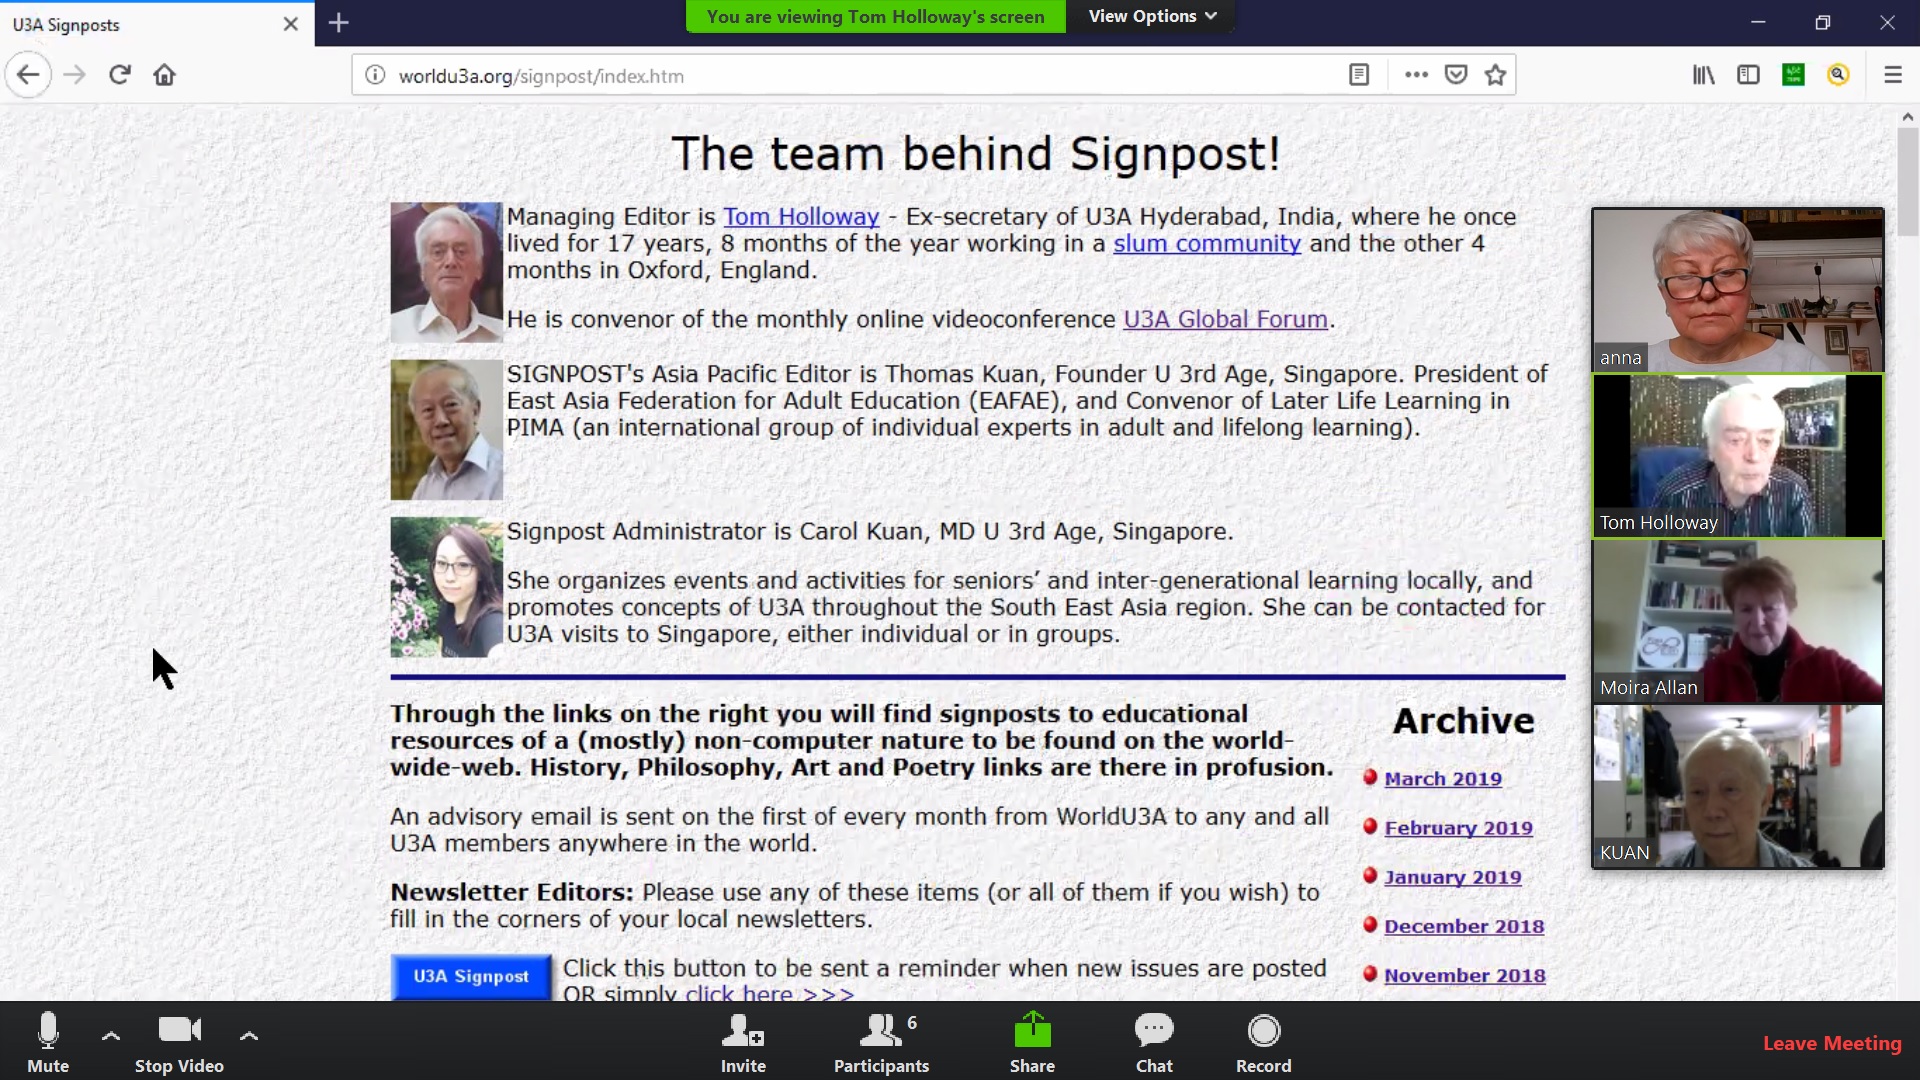The image size is (1920, 1080).
Task: Open the February 2019 archive link
Action: click(x=1458, y=828)
